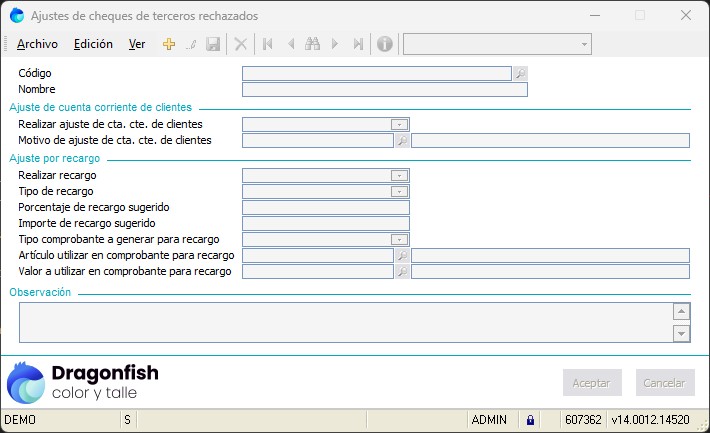Open the Tipo de recargo dropdown
The height and width of the screenshot is (433, 710).
click(400, 191)
